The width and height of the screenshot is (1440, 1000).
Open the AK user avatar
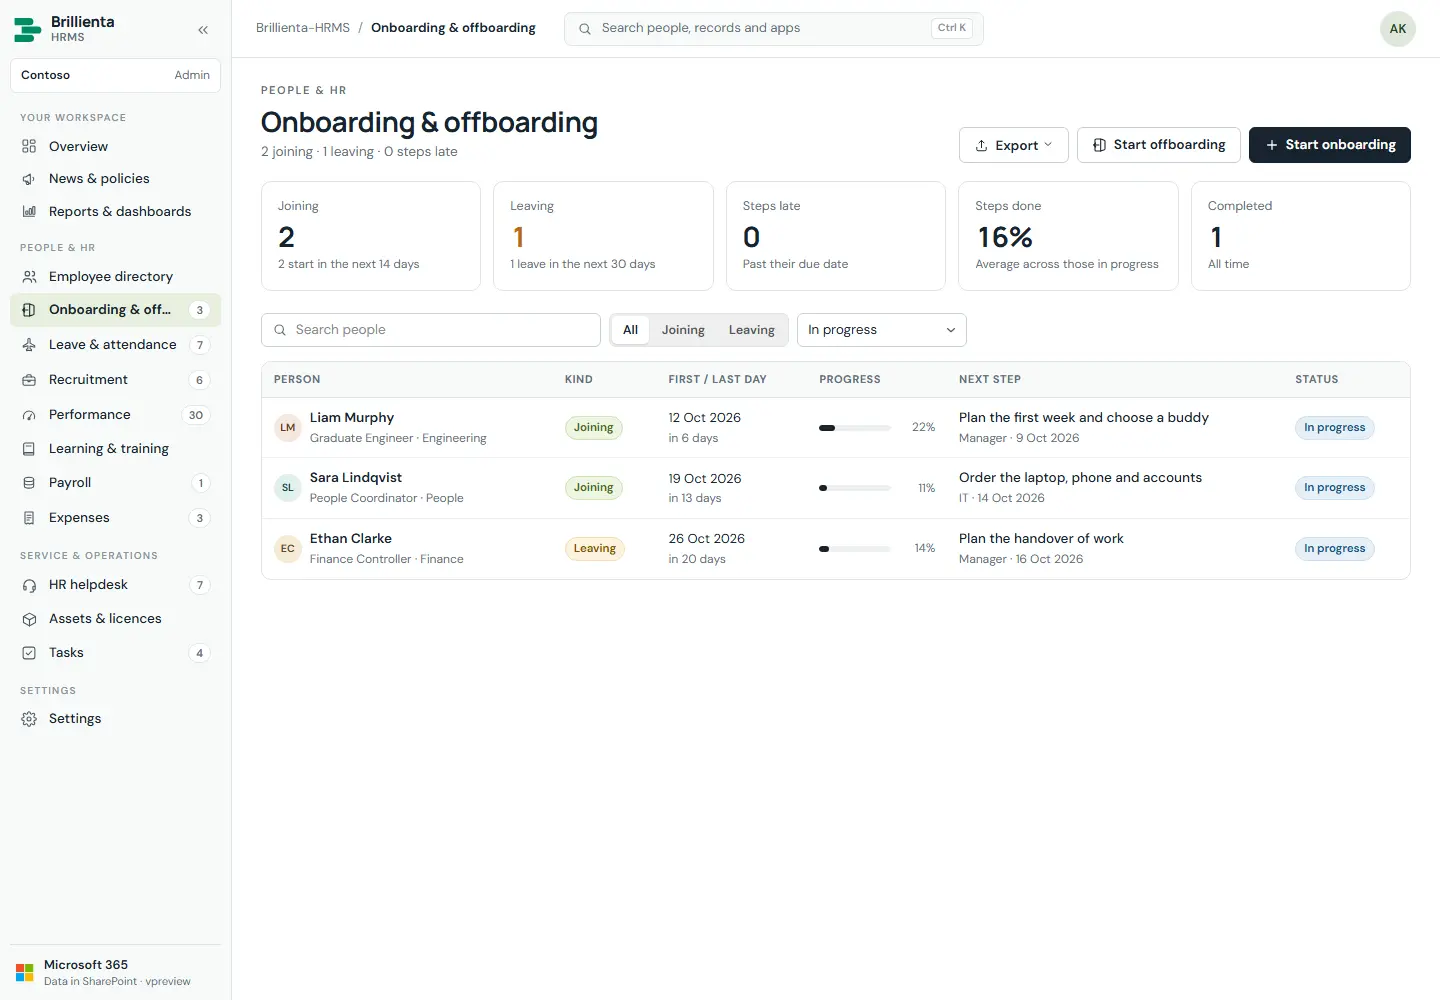point(1398,29)
